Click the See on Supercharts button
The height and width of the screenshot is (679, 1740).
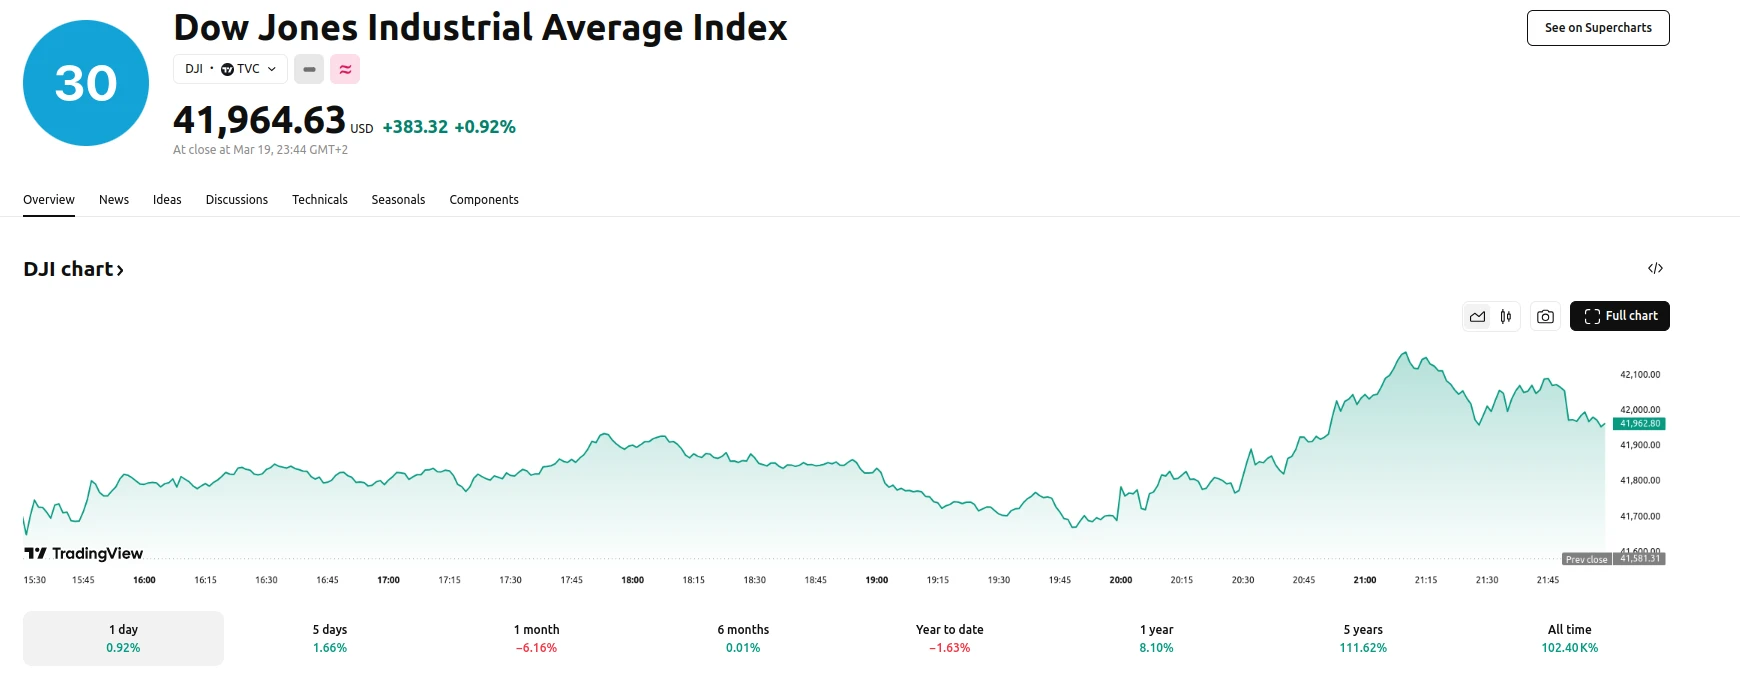1597,28
